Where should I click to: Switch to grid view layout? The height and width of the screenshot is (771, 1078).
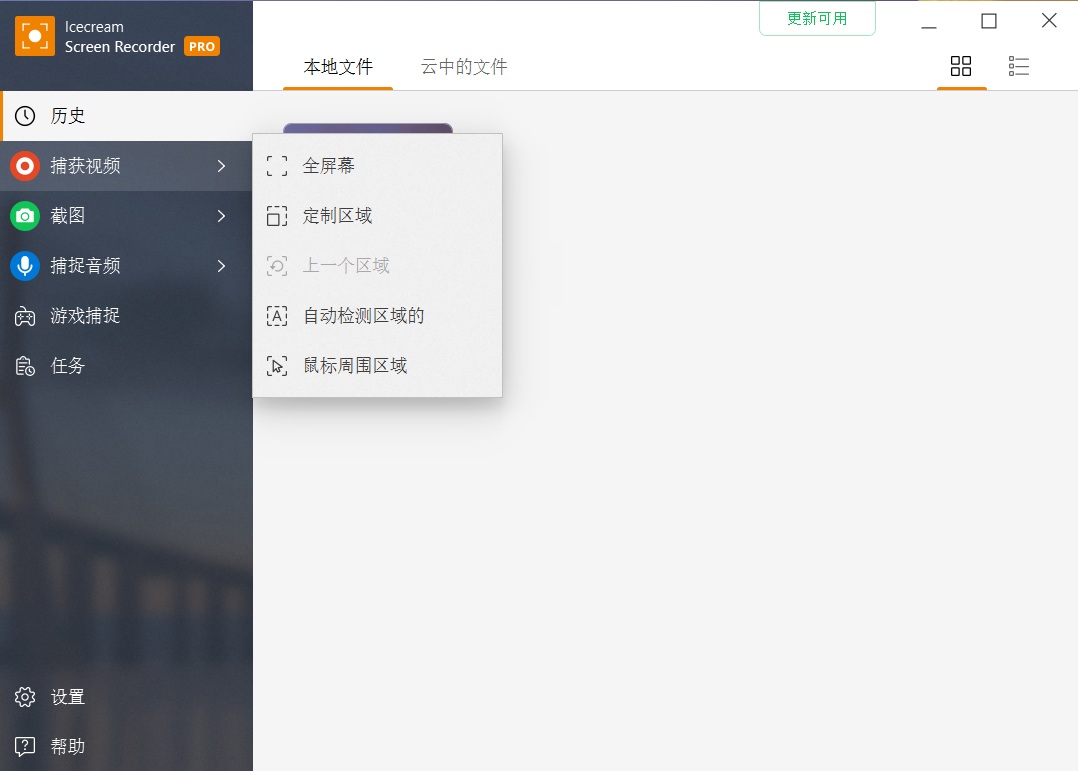pos(961,66)
